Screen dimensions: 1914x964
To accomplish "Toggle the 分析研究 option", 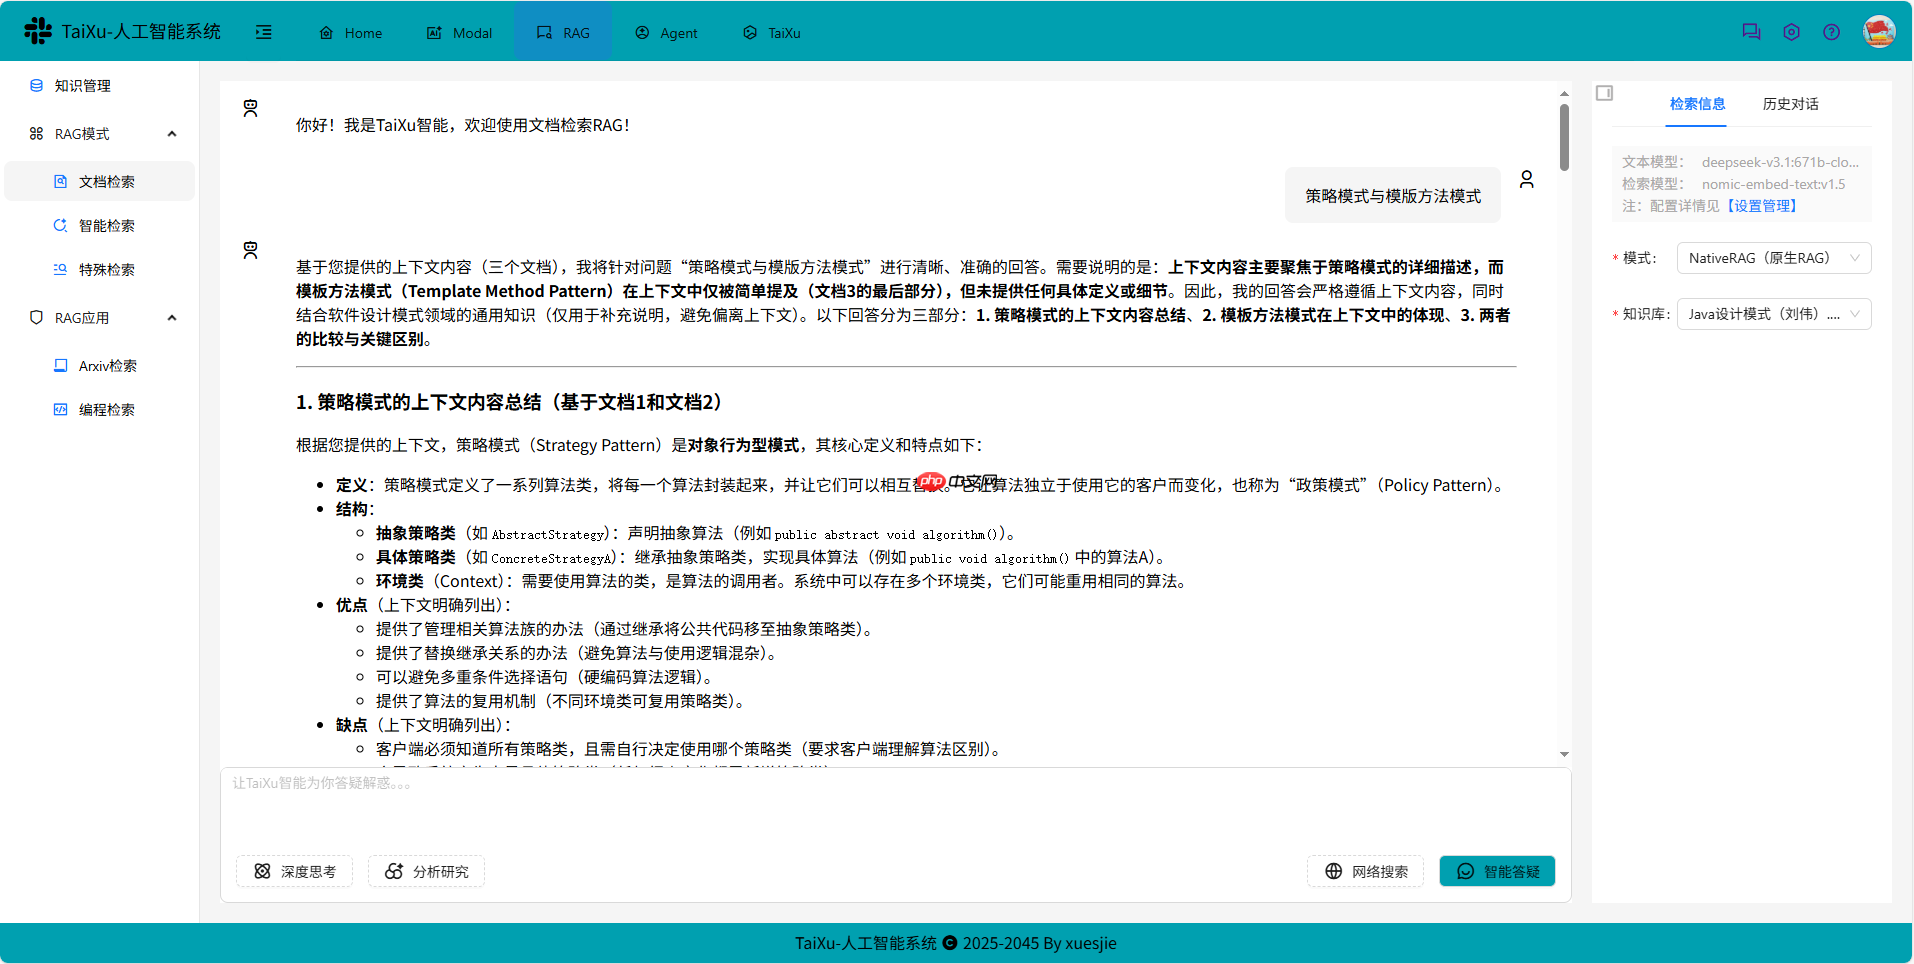I will click(426, 871).
